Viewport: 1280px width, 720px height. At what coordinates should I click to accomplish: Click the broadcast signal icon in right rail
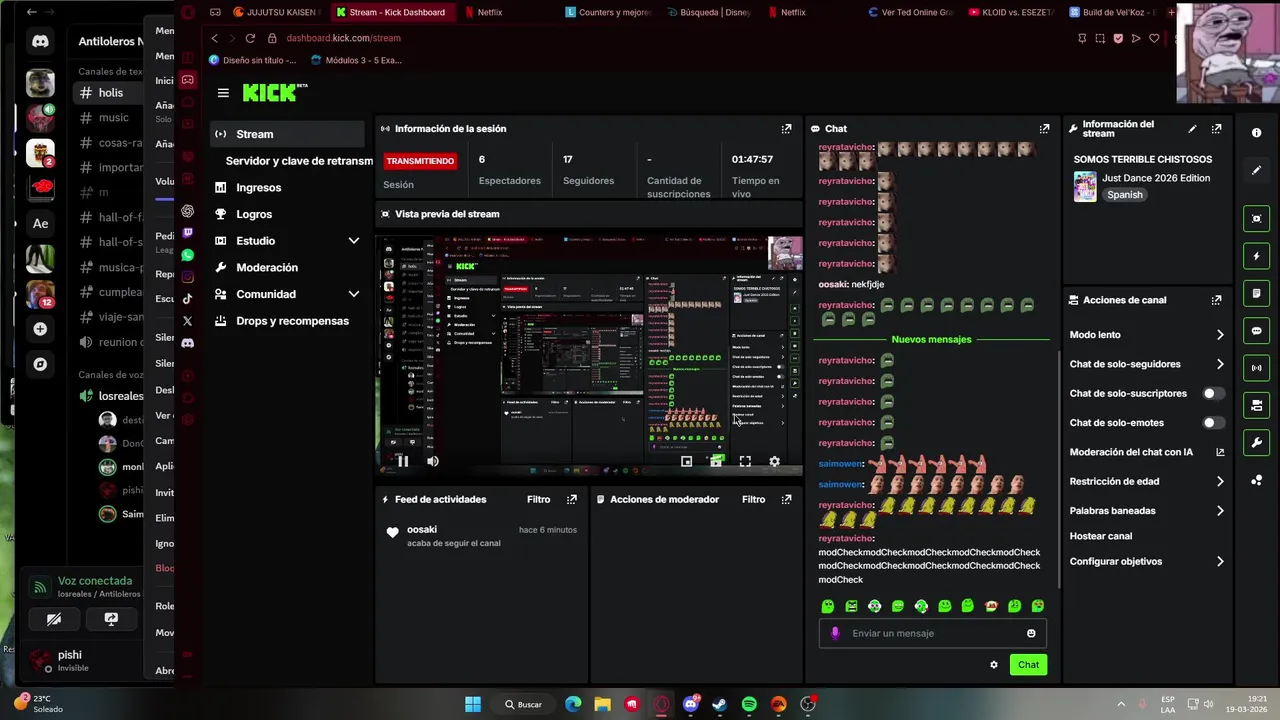(1256, 368)
